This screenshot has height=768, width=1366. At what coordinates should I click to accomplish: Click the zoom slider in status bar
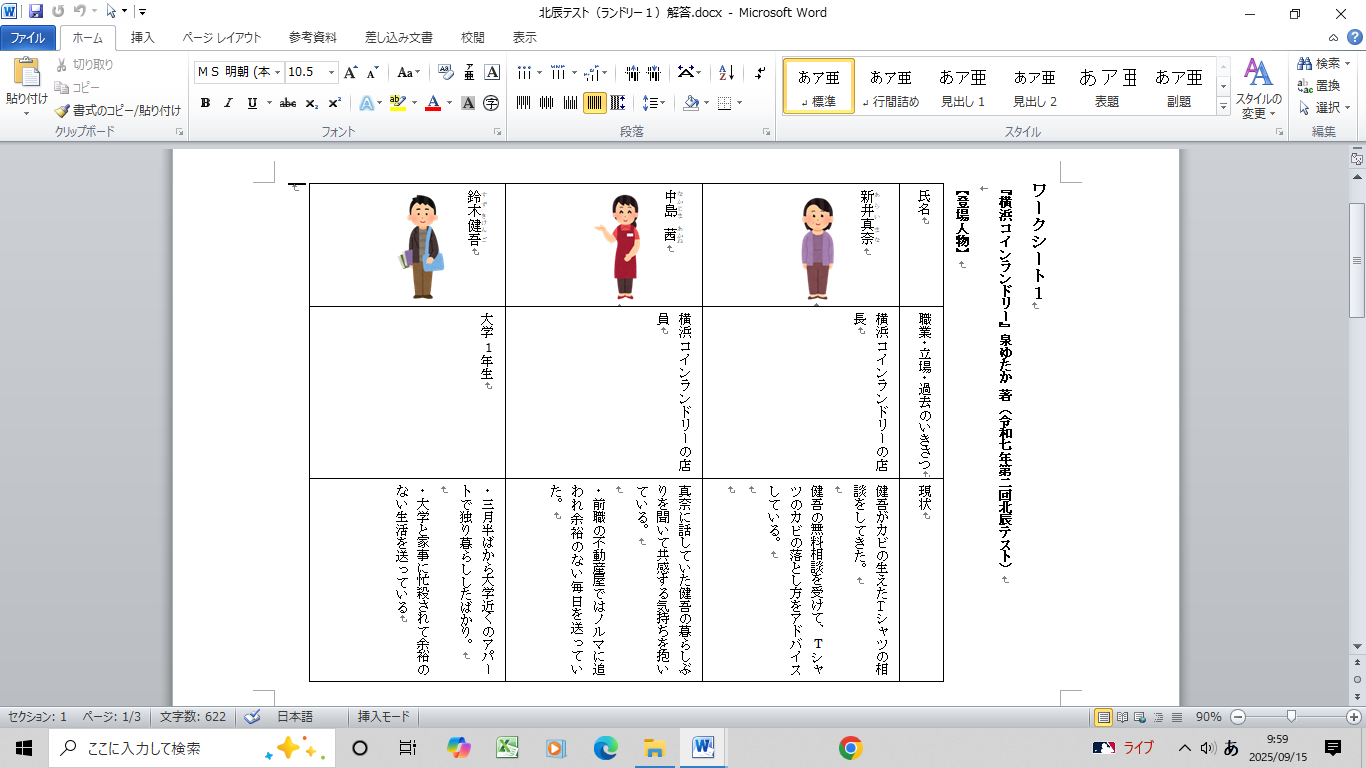(x=1292, y=717)
